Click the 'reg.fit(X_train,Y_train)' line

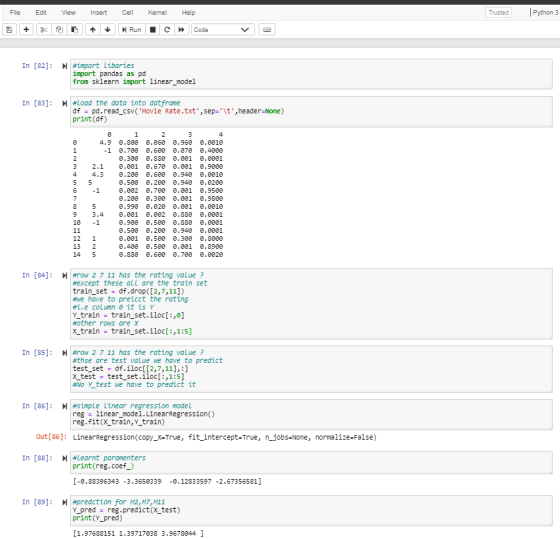click(119, 422)
